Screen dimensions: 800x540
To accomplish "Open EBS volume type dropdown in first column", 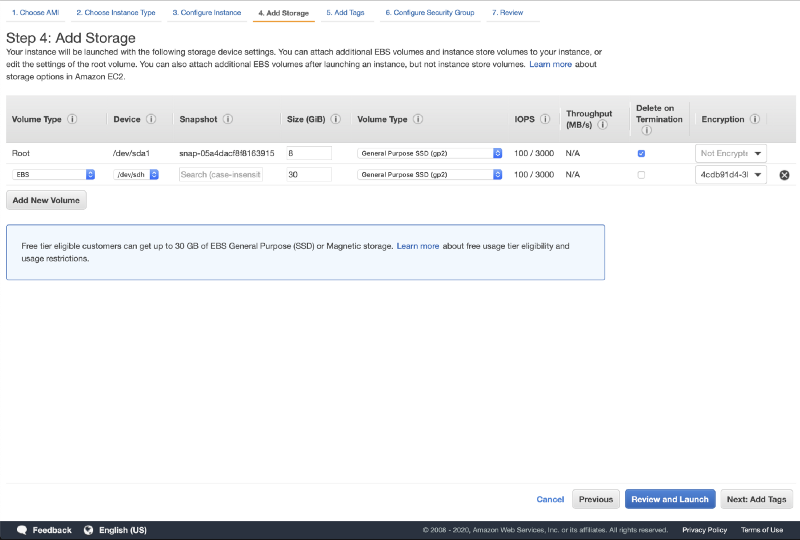I will click(54, 174).
